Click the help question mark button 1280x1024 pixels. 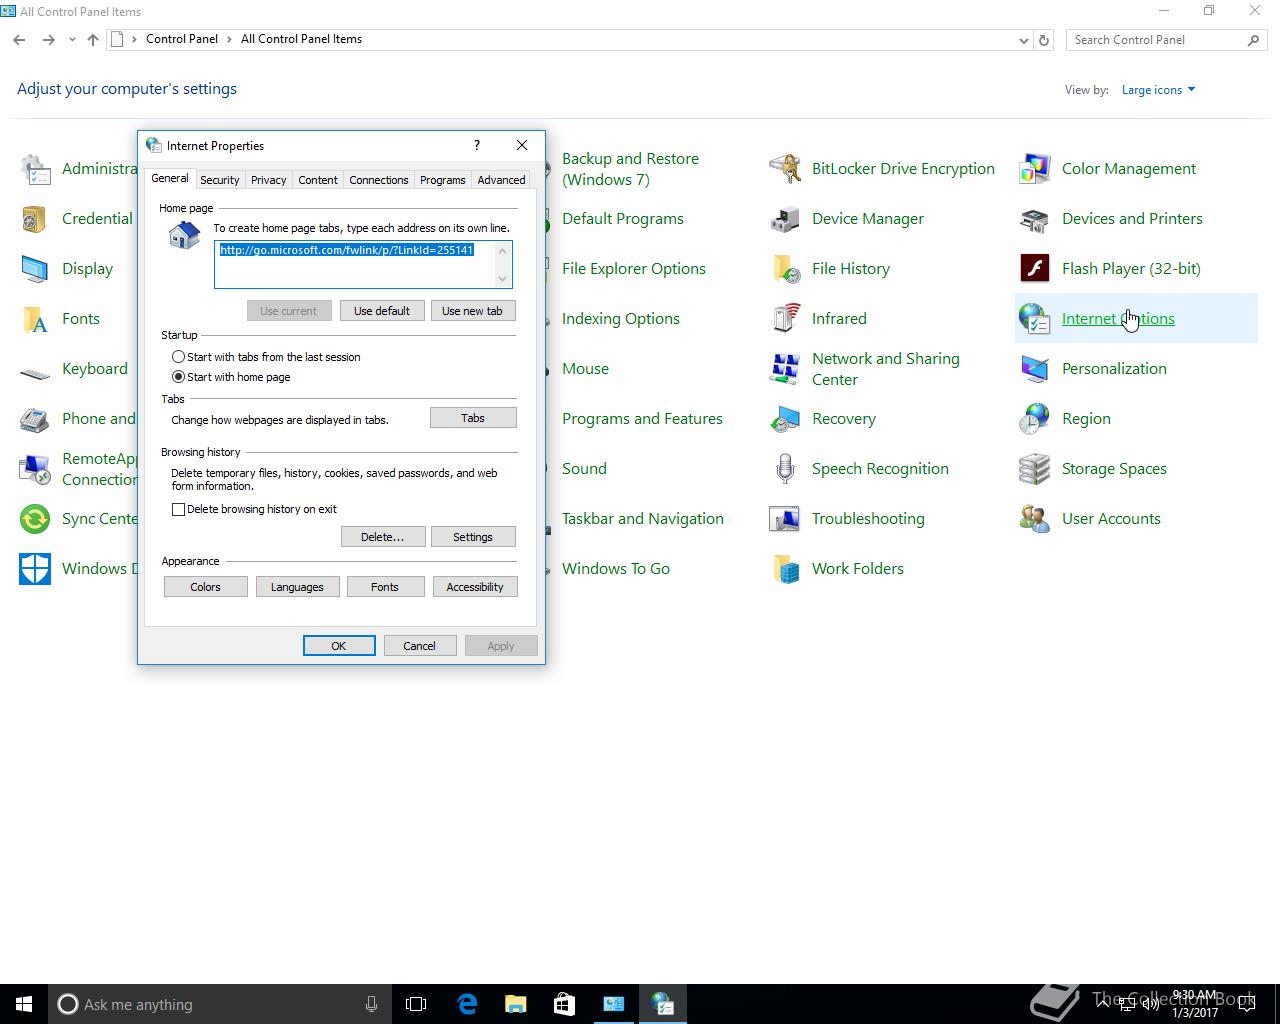tap(477, 146)
